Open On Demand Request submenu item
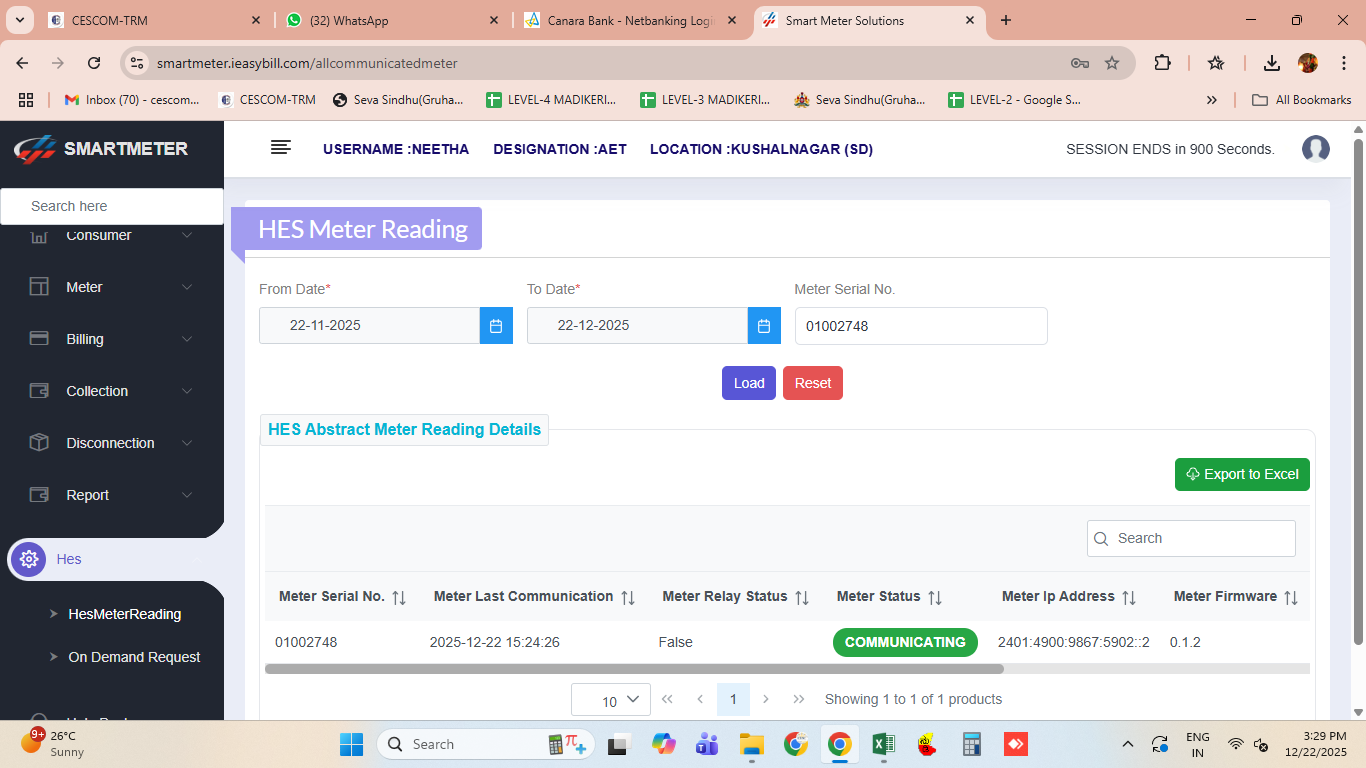 [134, 657]
